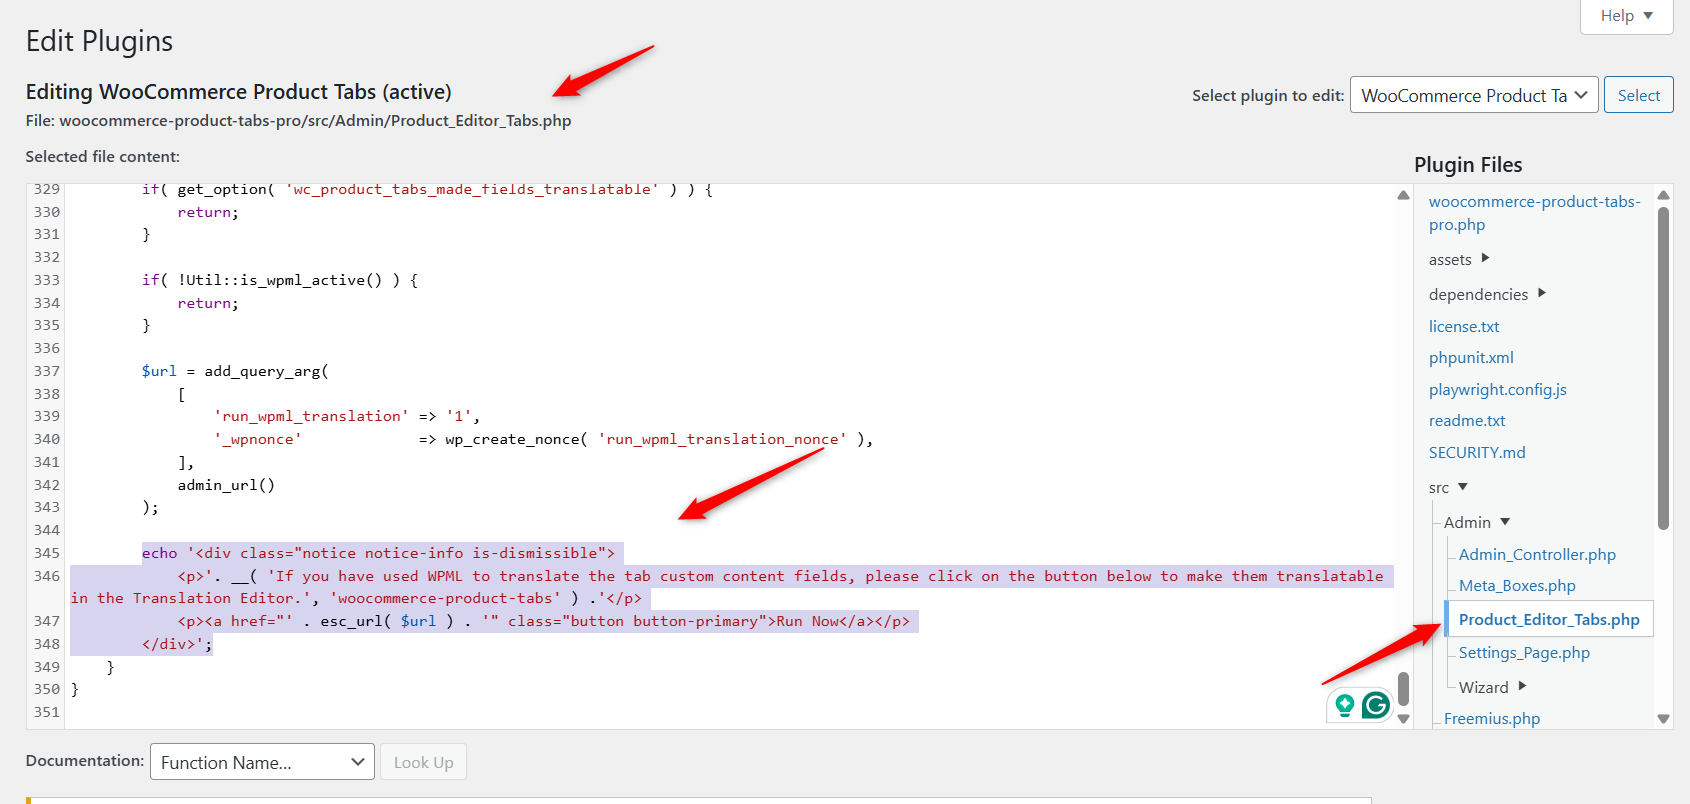
Task: Open Freemius.php file
Action: 1492,718
